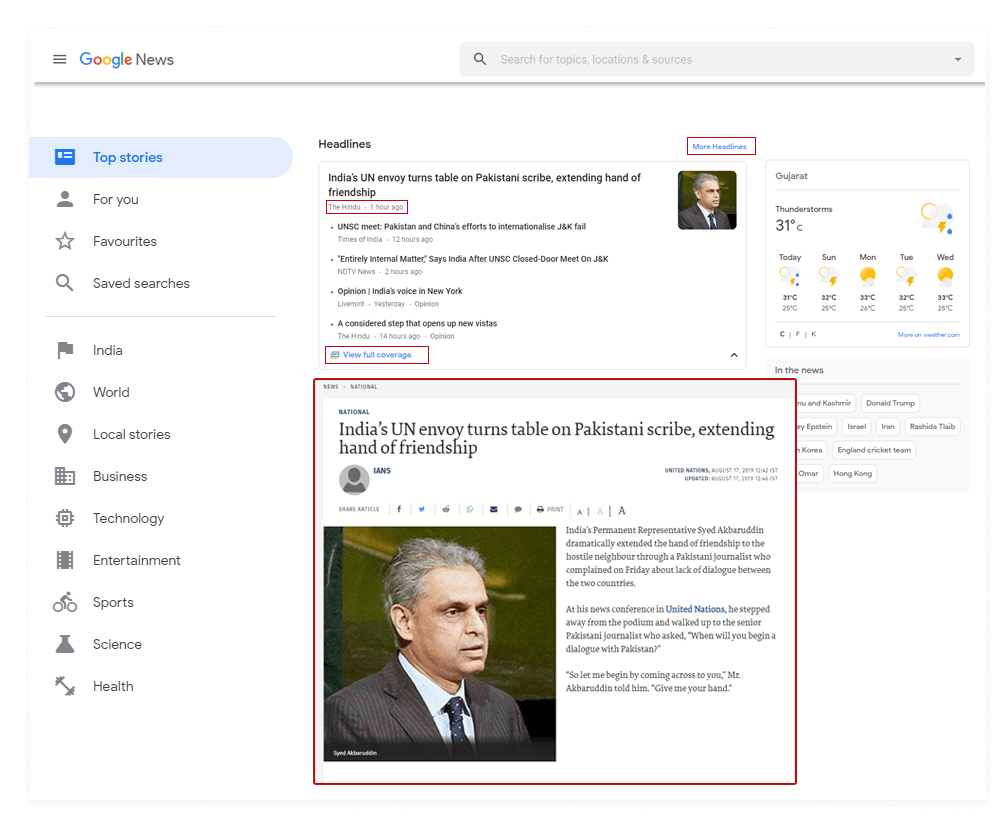Open More on weather.com link
1007x831 pixels.
[929, 335]
